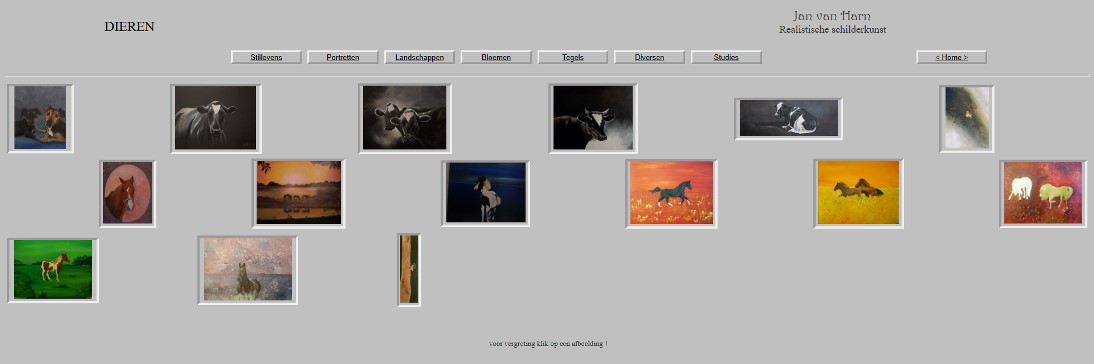Click the Jan van Harn title
The height and width of the screenshot is (364, 1094).
tap(832, 15)
